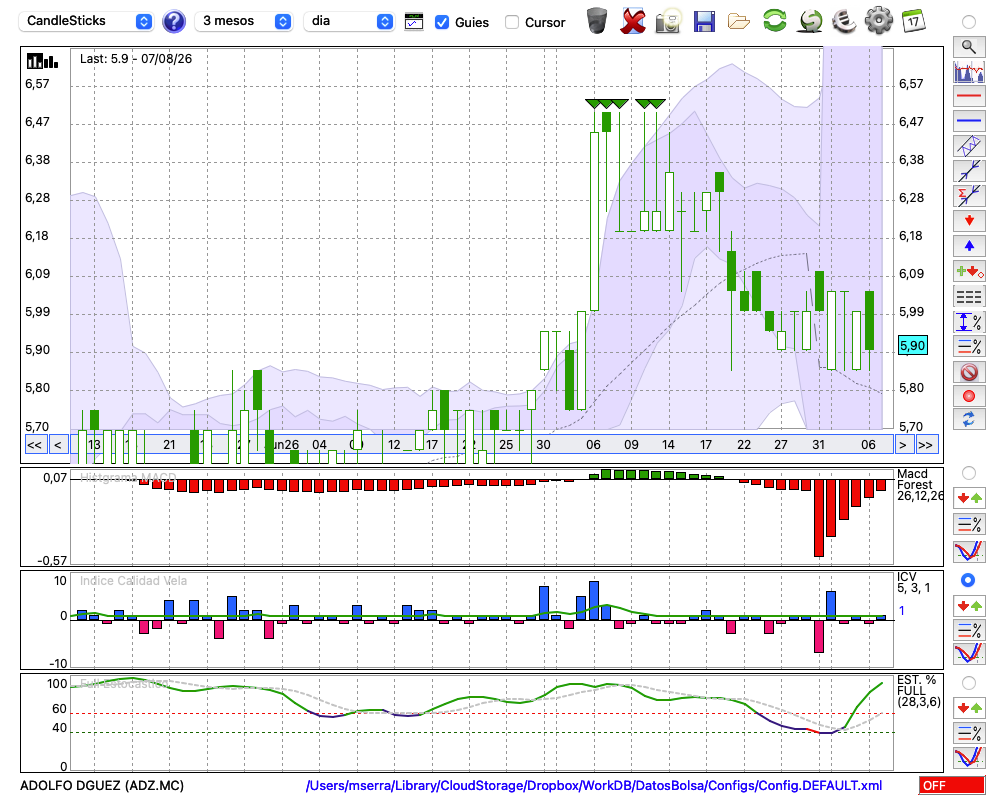Screen dimensions: 1000x800
Task: Click MACD panel red-green arrows button
Action: tap(969, 498)
